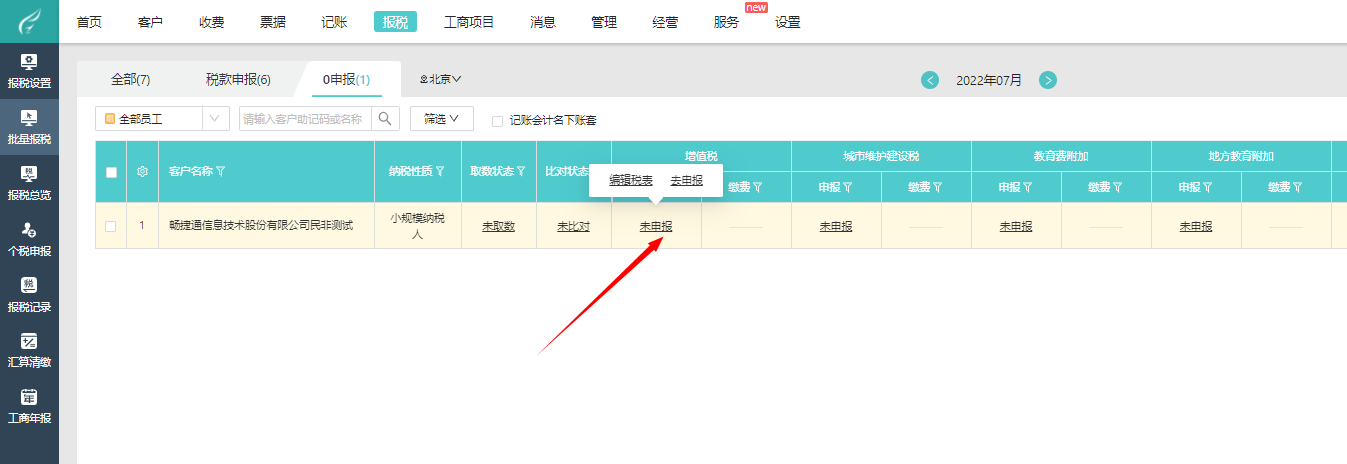Tick the select-all header checkbox
The image size is (1347, 464).
coord(111,172)
